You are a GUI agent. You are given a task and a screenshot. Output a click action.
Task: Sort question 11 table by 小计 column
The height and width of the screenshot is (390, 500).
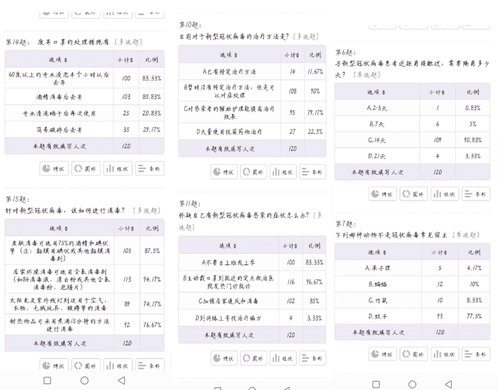(290, 246)
